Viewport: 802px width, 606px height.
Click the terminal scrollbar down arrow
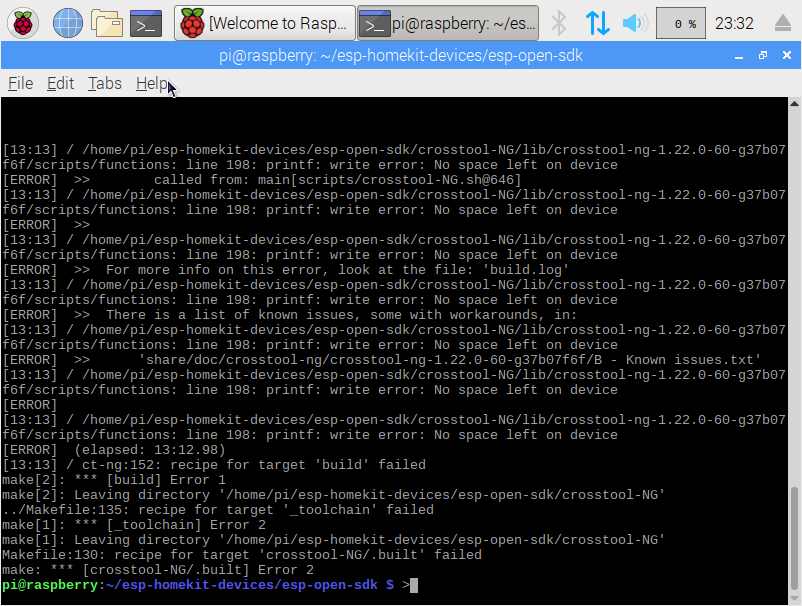point(794,597)
